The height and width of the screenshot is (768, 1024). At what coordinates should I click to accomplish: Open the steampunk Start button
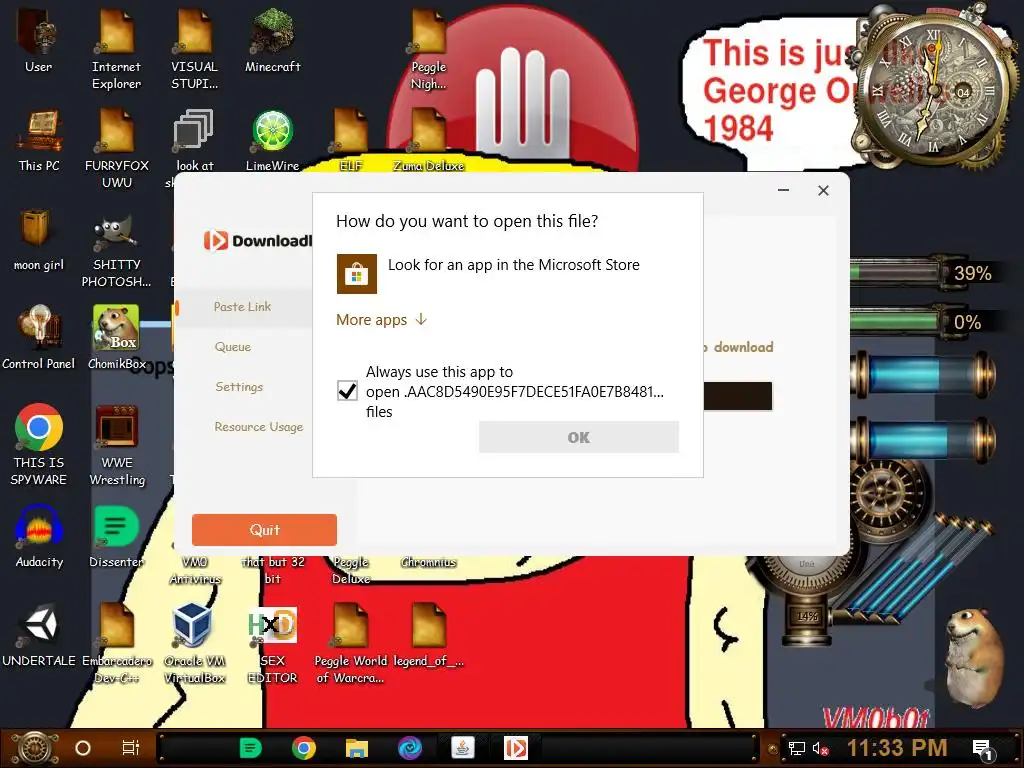(x=35, y=748)
